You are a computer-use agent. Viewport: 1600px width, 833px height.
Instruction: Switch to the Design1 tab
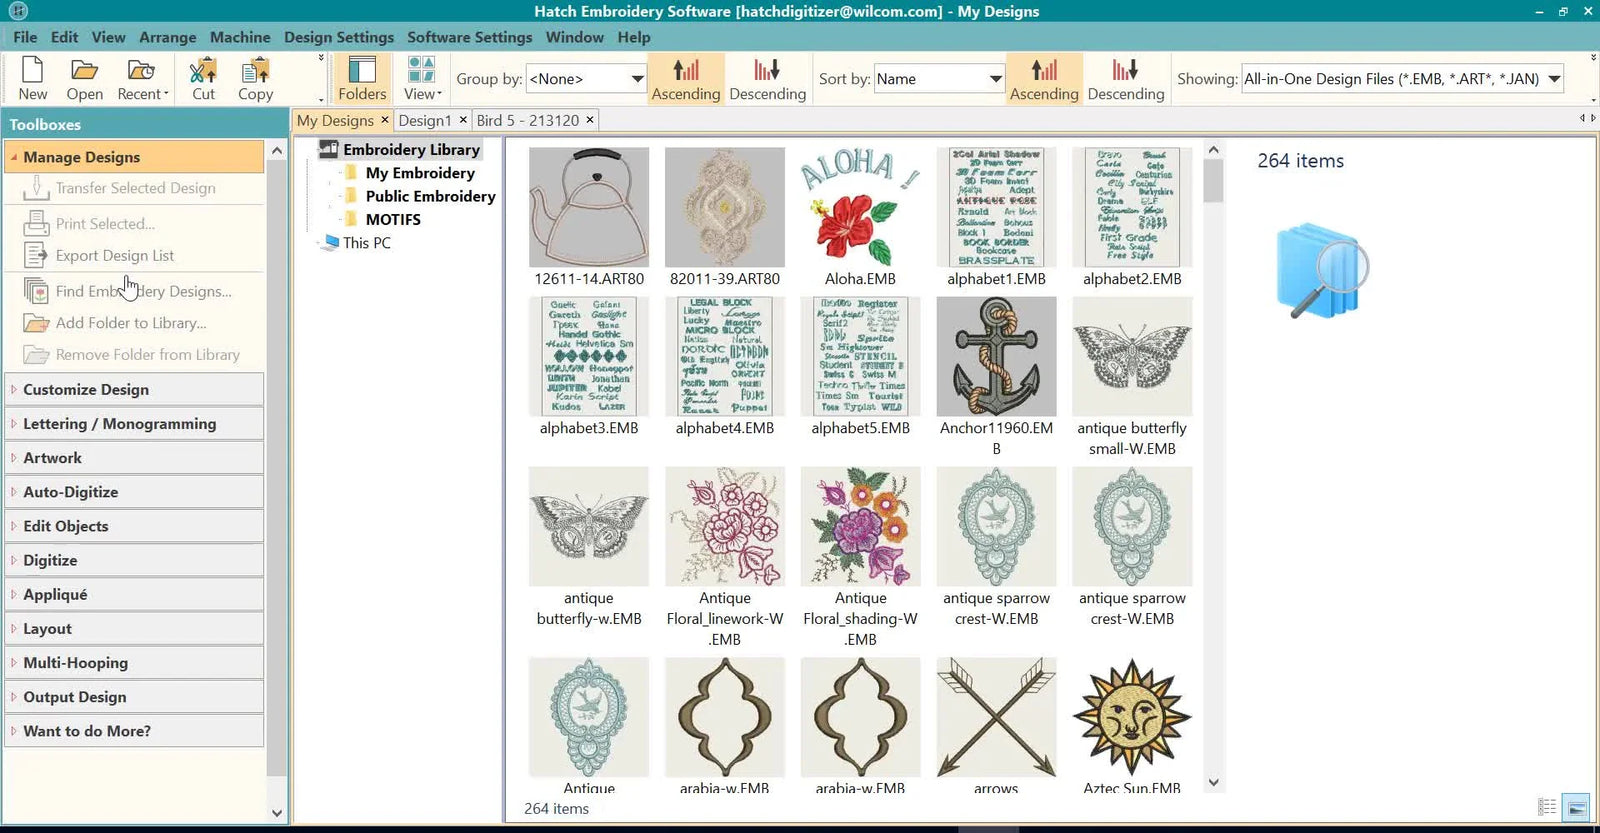(x=425, y=120)
